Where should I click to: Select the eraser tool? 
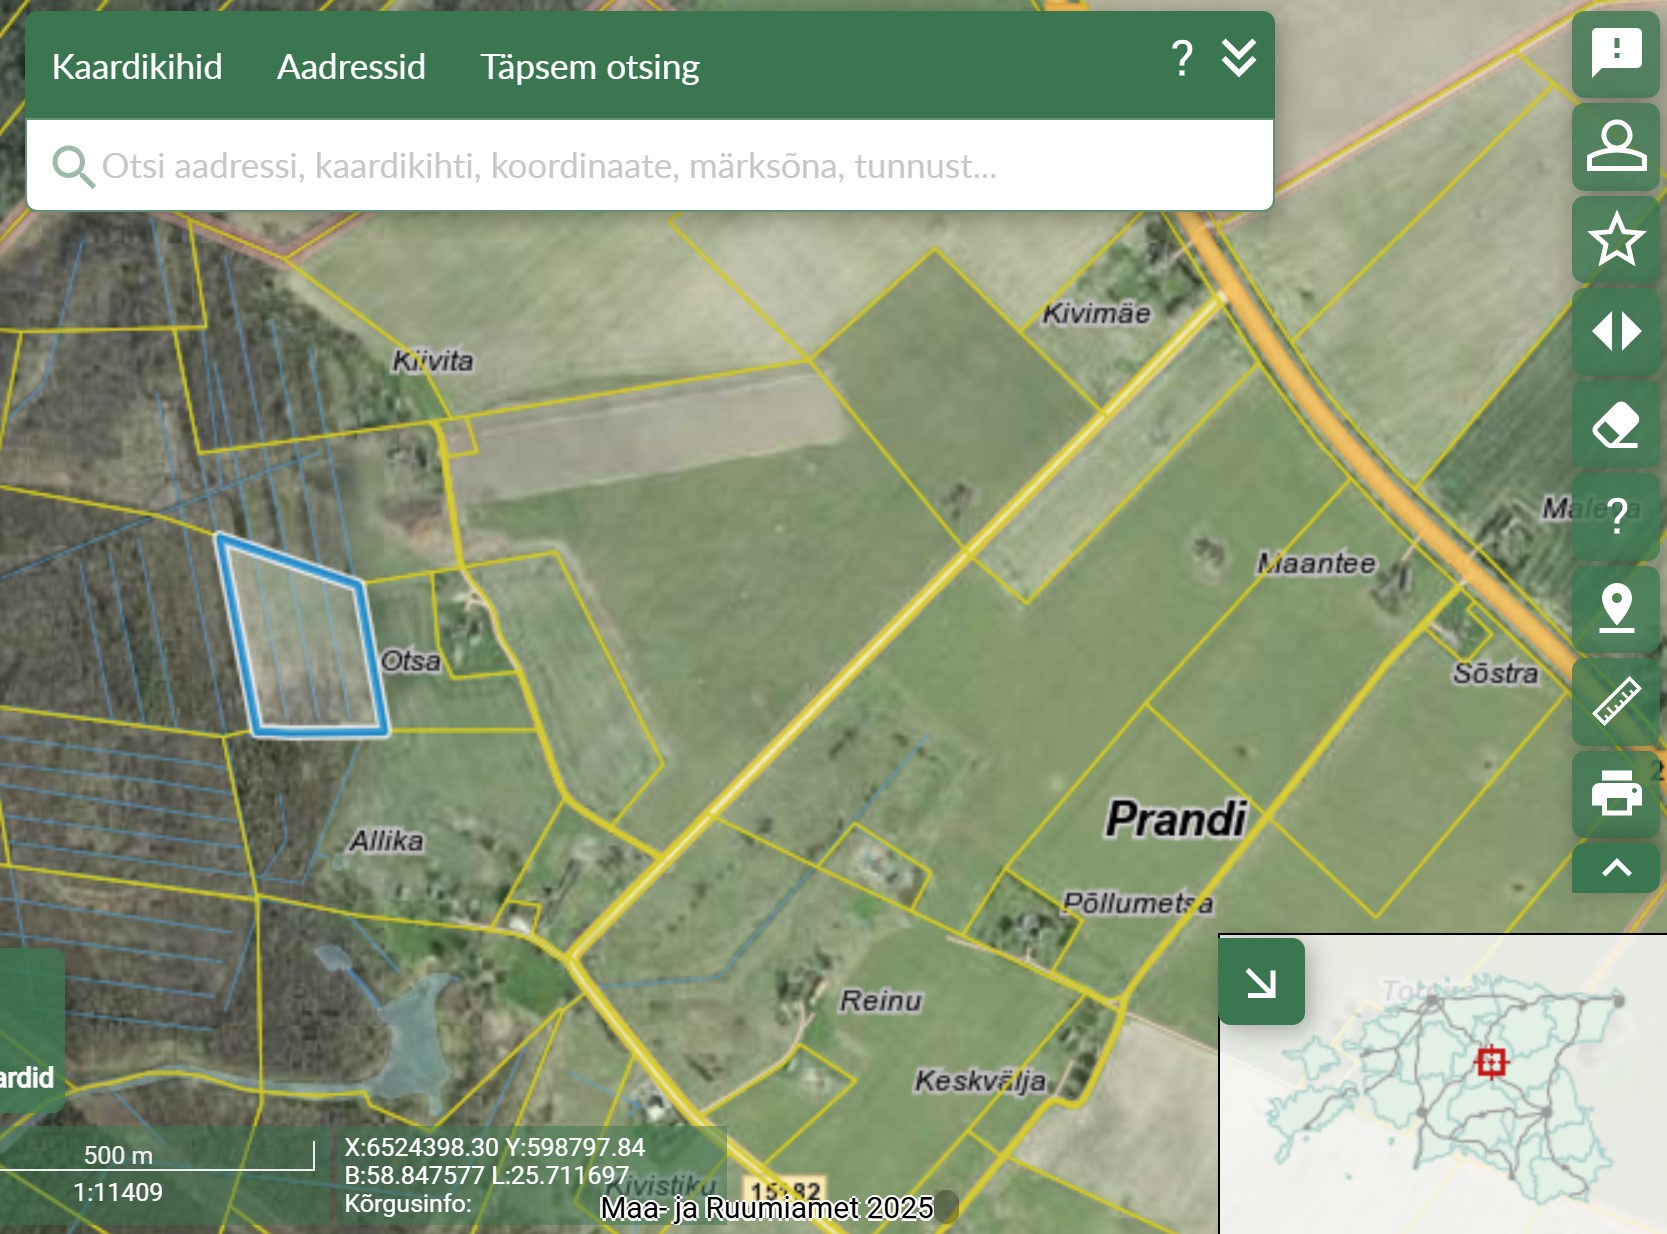[1615, 425]
